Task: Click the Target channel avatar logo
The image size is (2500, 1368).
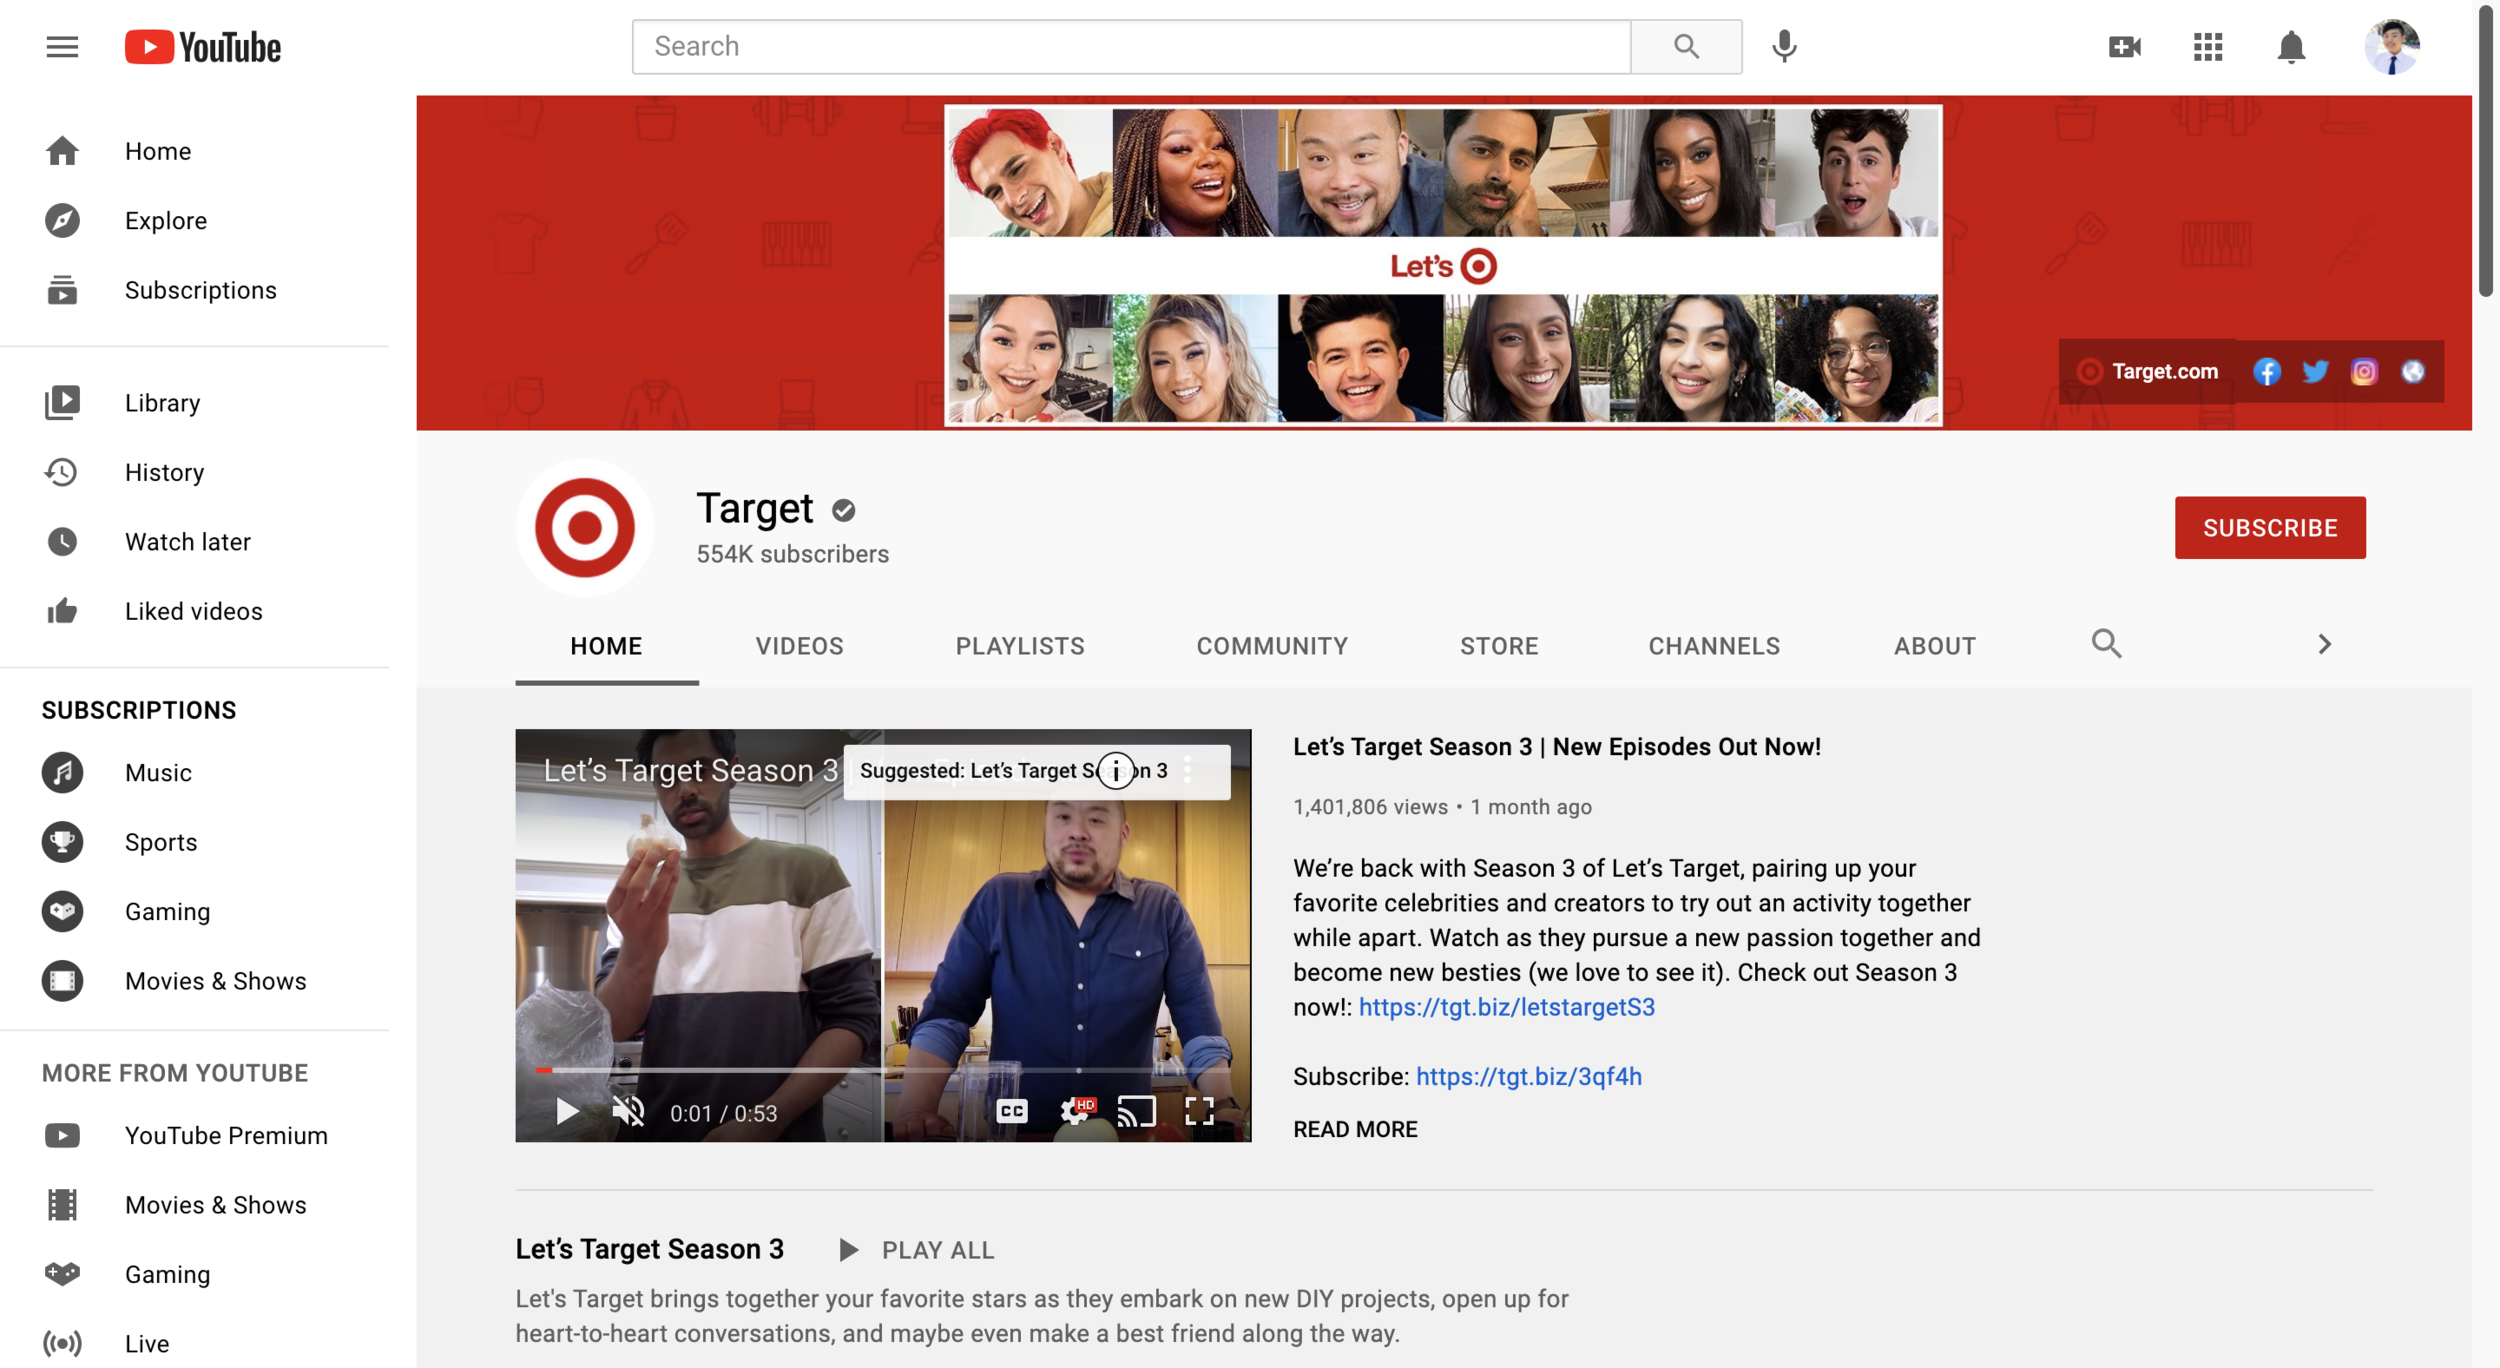Action: pos(585,527)
